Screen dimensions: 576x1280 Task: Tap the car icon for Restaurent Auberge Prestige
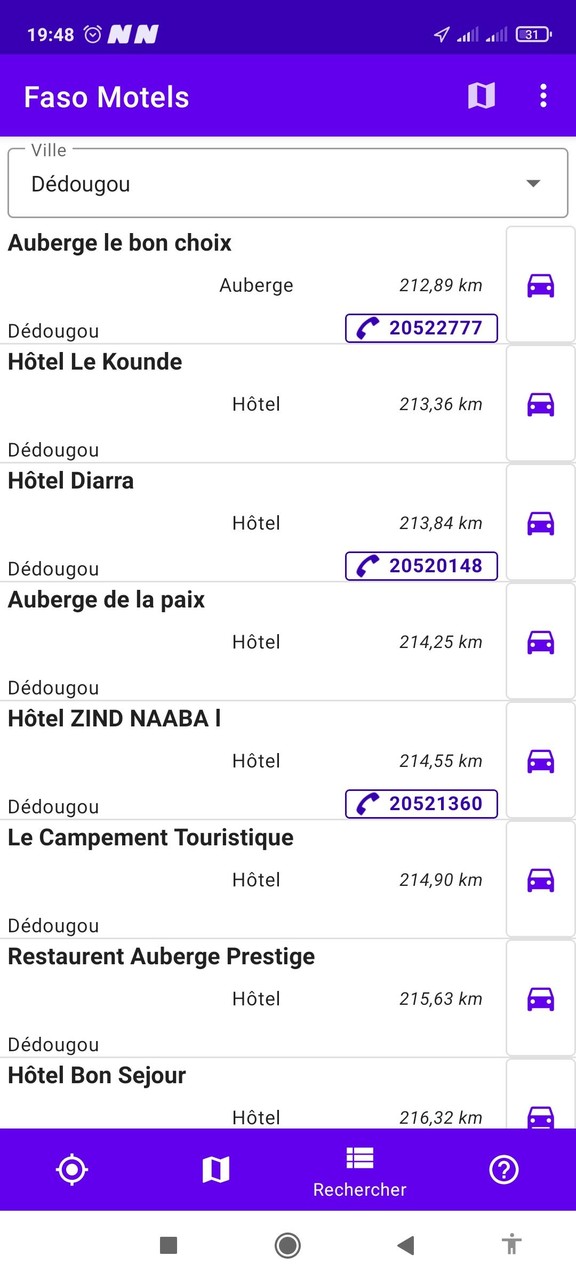point(540,998)
